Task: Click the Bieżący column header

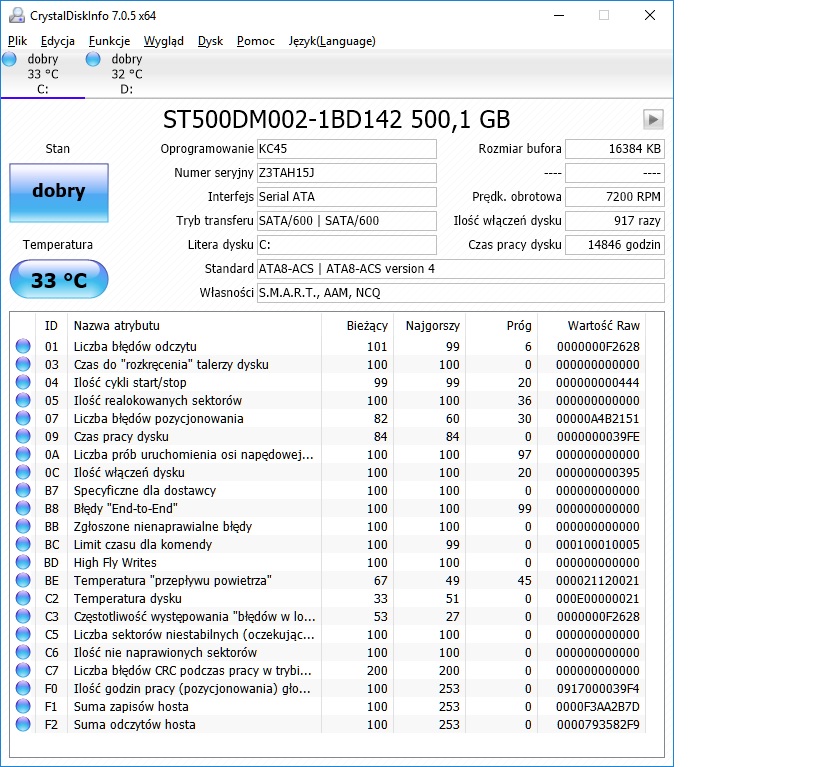Action: tap(357, 326)
